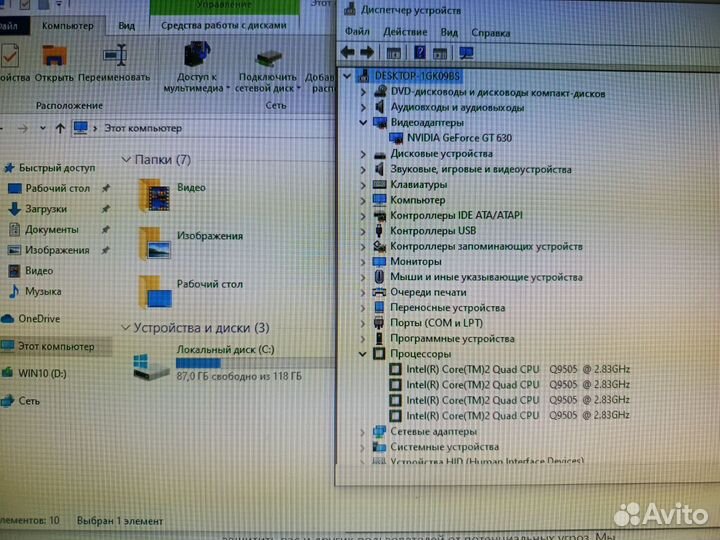The height and width of the screenshot is (540, 720).
Task: Open Загрузки in Explorer sidebar
Action: tap(46, 209)
